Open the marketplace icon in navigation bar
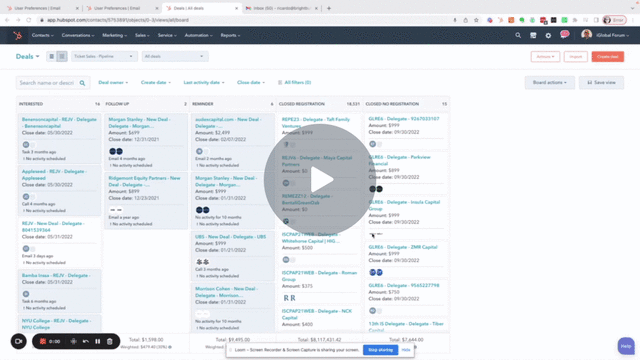 click(x=533, y=36)
